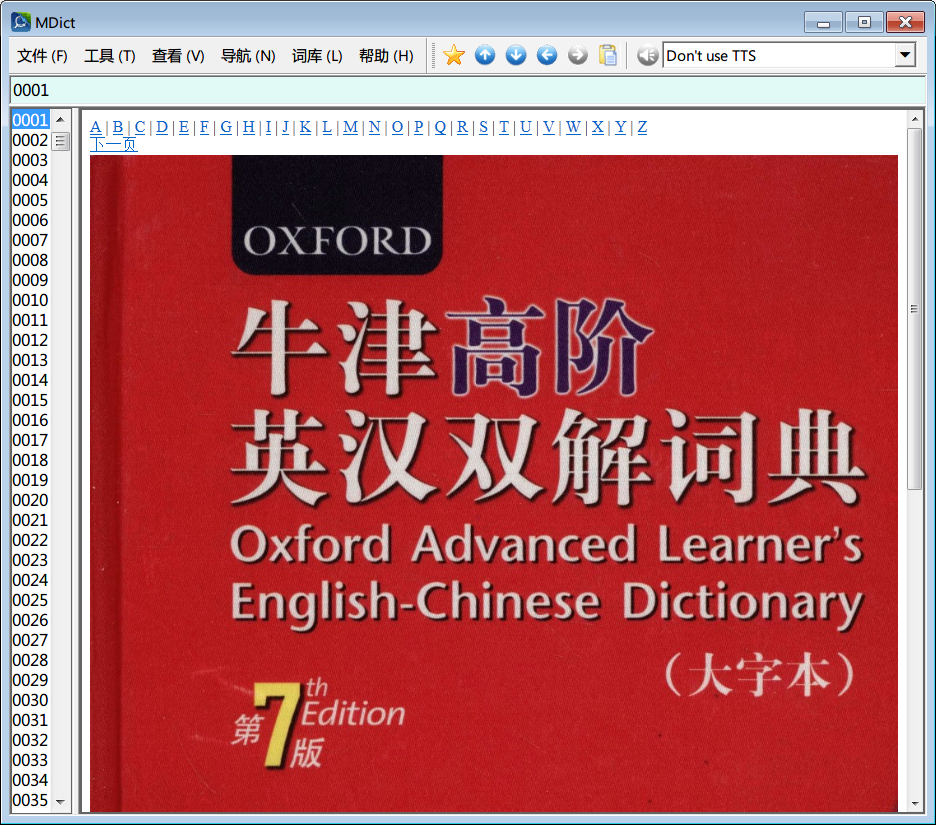Select entry 0019 in word list
This screenshot has width=936, height=825.
30,480
